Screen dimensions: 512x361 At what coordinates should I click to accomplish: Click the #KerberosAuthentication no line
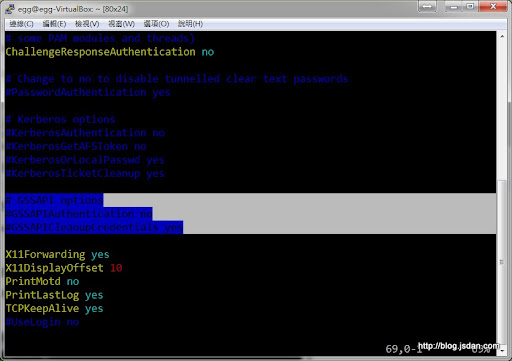(x=85, y=133)
